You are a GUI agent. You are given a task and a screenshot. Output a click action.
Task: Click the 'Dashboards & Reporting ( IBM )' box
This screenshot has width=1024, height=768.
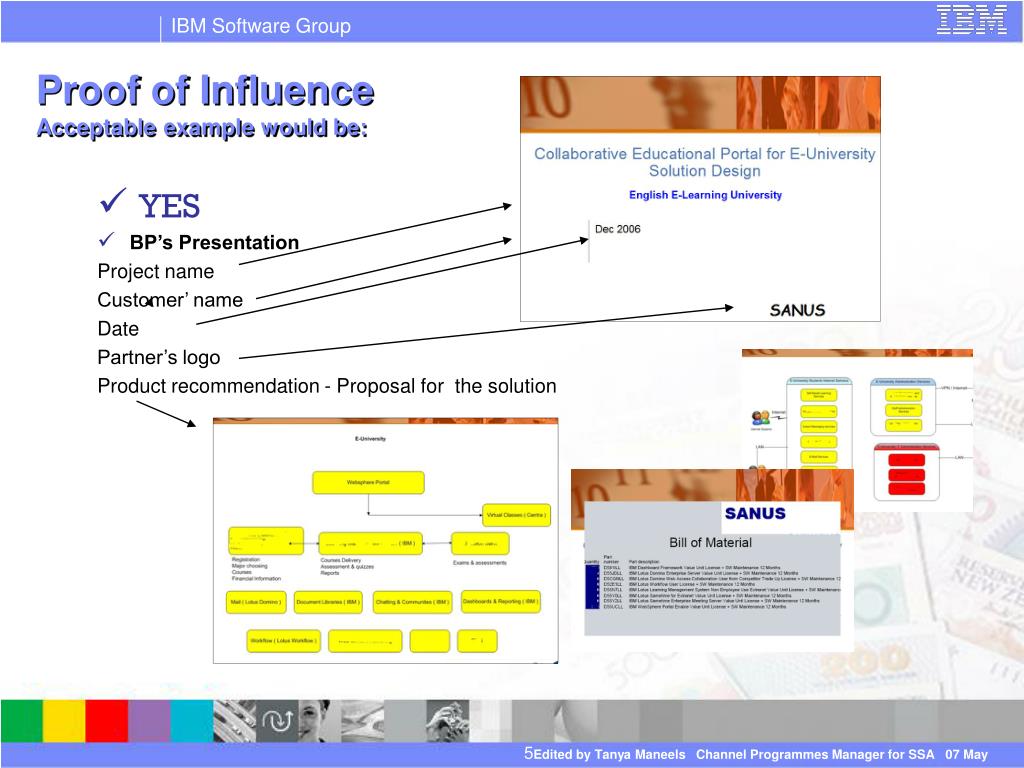[x=501, y=601]
